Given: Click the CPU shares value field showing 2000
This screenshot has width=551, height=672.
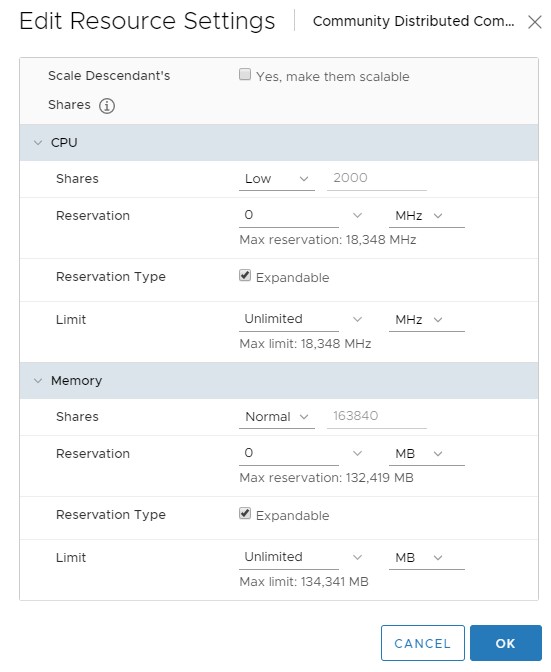Looking at the screenshot, I should [x=377, y=178].
